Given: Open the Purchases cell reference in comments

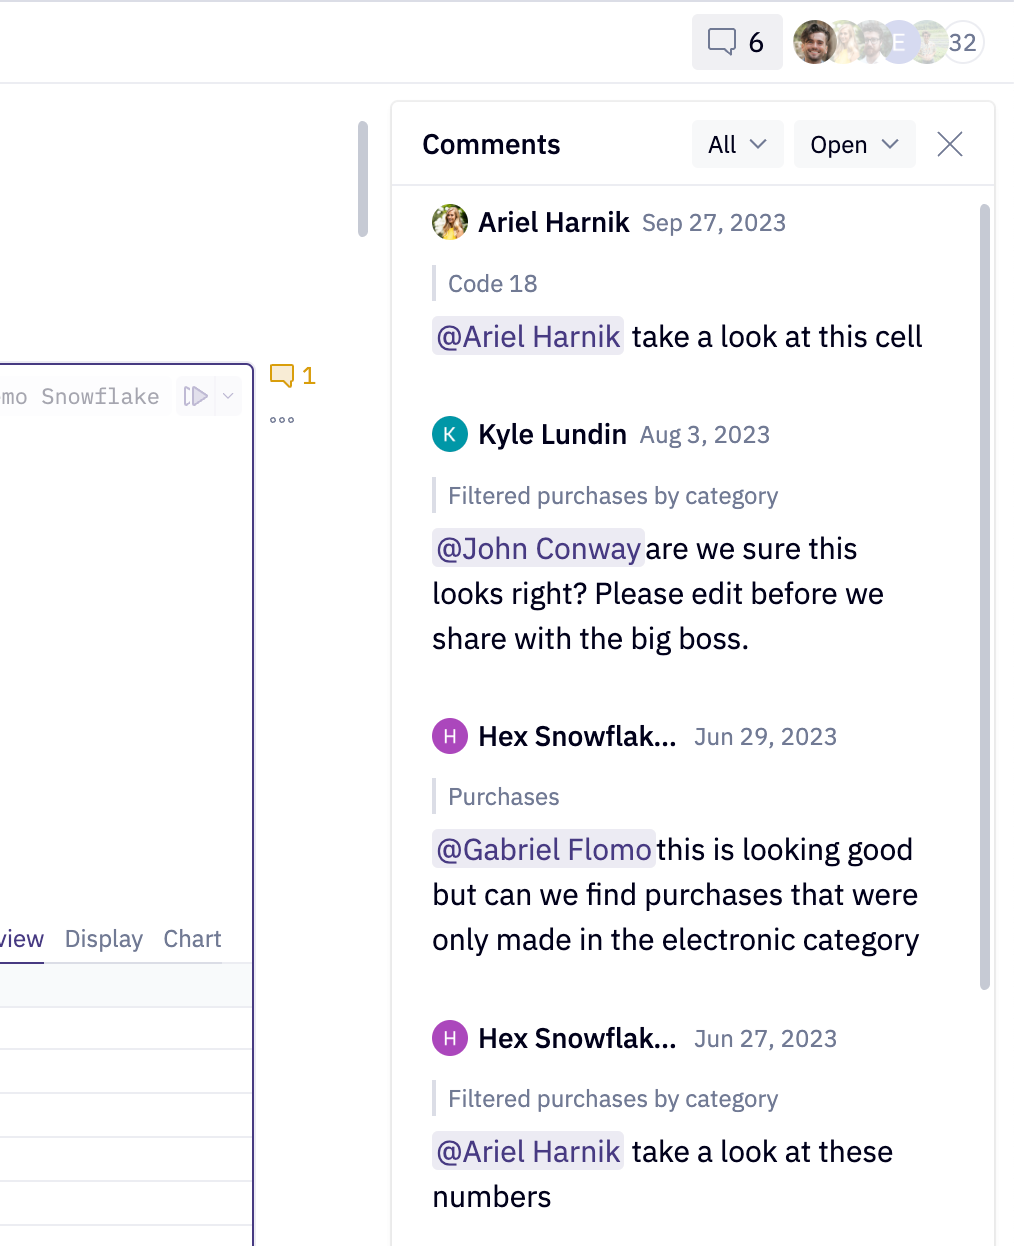Looking at the screenshot, I should coord(503,797).
